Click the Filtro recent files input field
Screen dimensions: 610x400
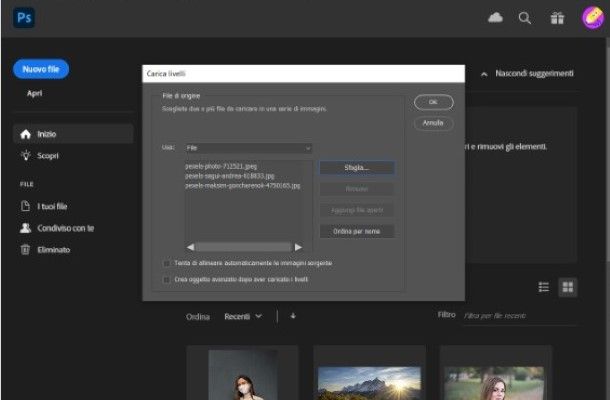519,316
